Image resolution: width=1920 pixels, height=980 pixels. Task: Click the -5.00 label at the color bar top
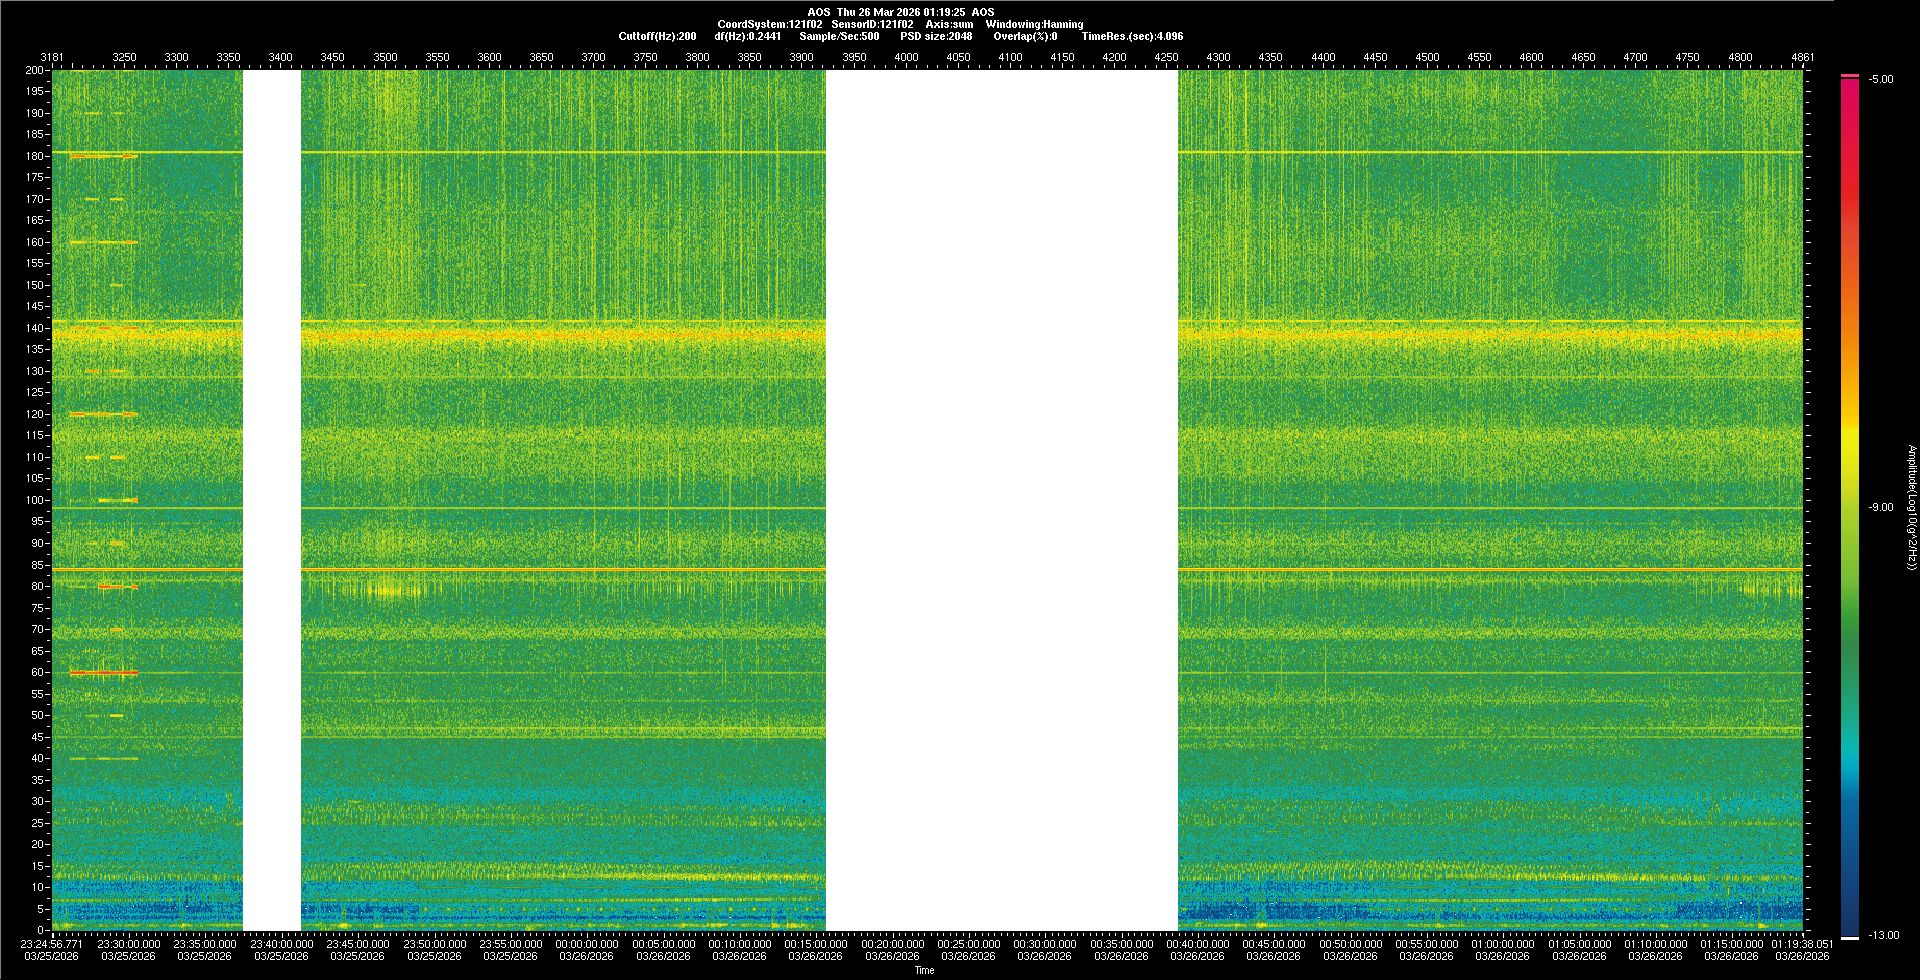click(1881, 80)
